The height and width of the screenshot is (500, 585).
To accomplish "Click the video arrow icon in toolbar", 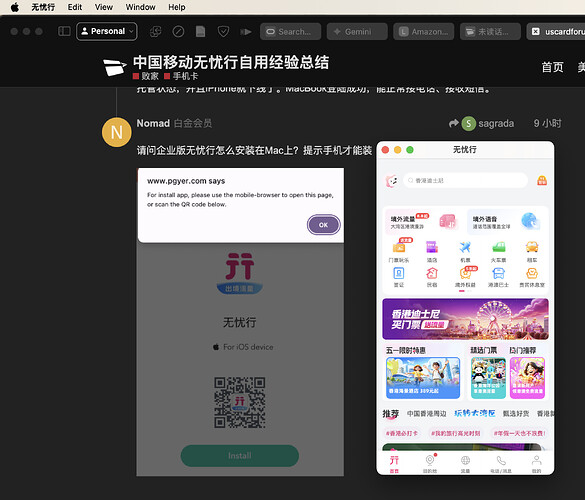I will [x=245, y=32].
